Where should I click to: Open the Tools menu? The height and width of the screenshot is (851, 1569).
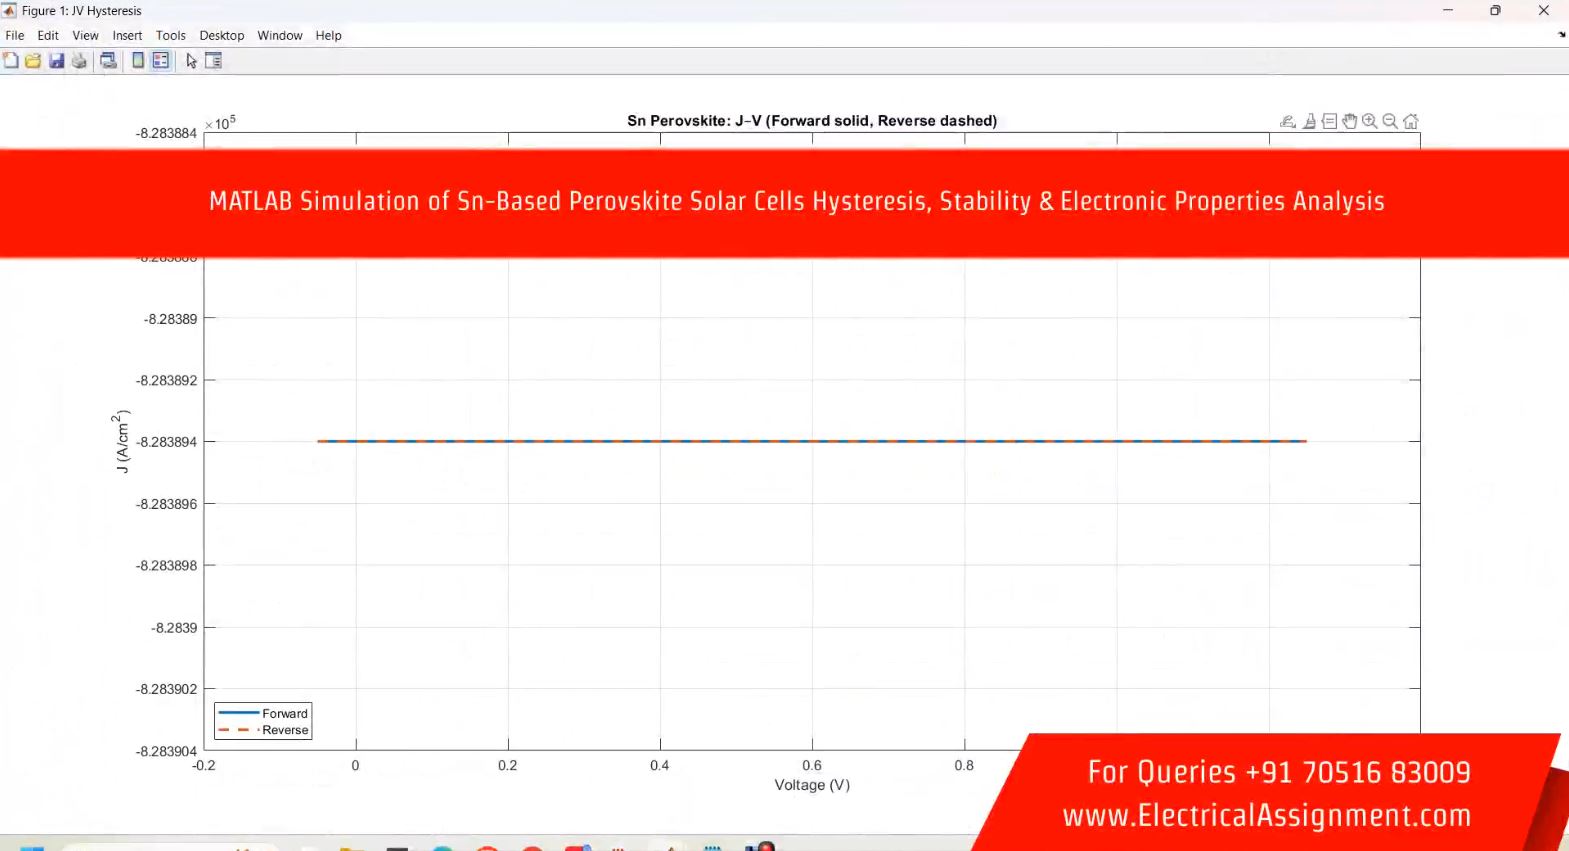[170, 35]
